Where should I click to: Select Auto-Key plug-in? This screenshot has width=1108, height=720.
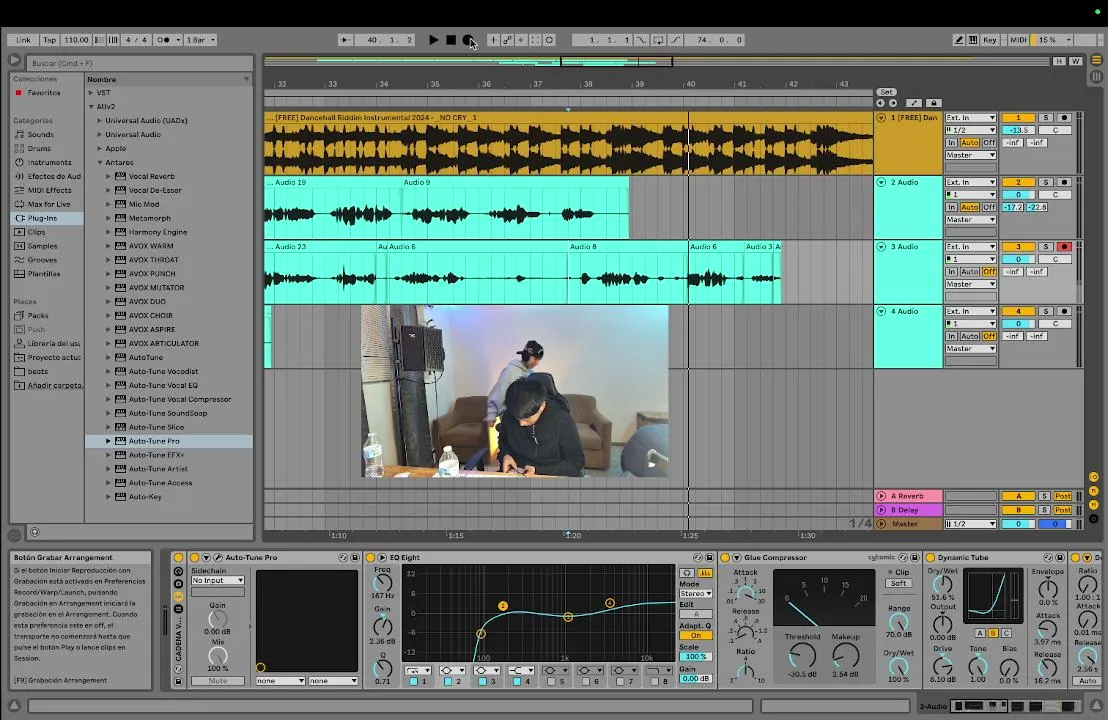pos(145,497)
